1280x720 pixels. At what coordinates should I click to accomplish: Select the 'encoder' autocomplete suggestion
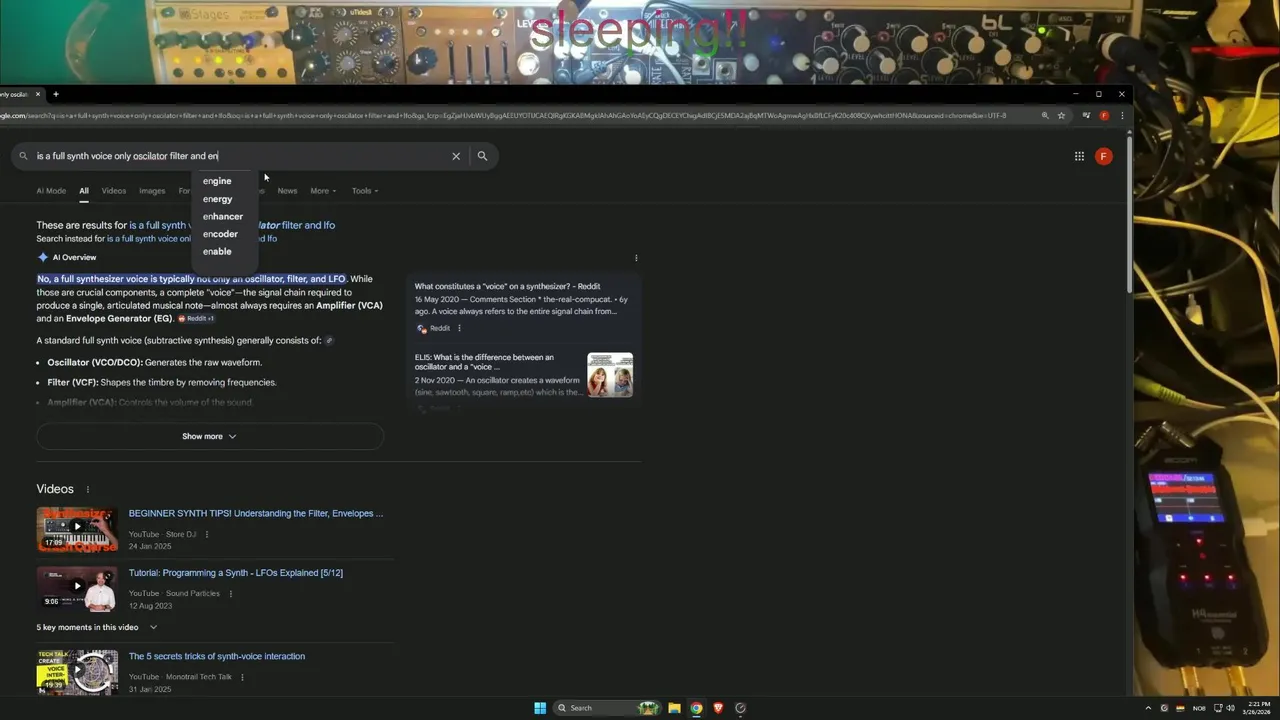point(220,234)
